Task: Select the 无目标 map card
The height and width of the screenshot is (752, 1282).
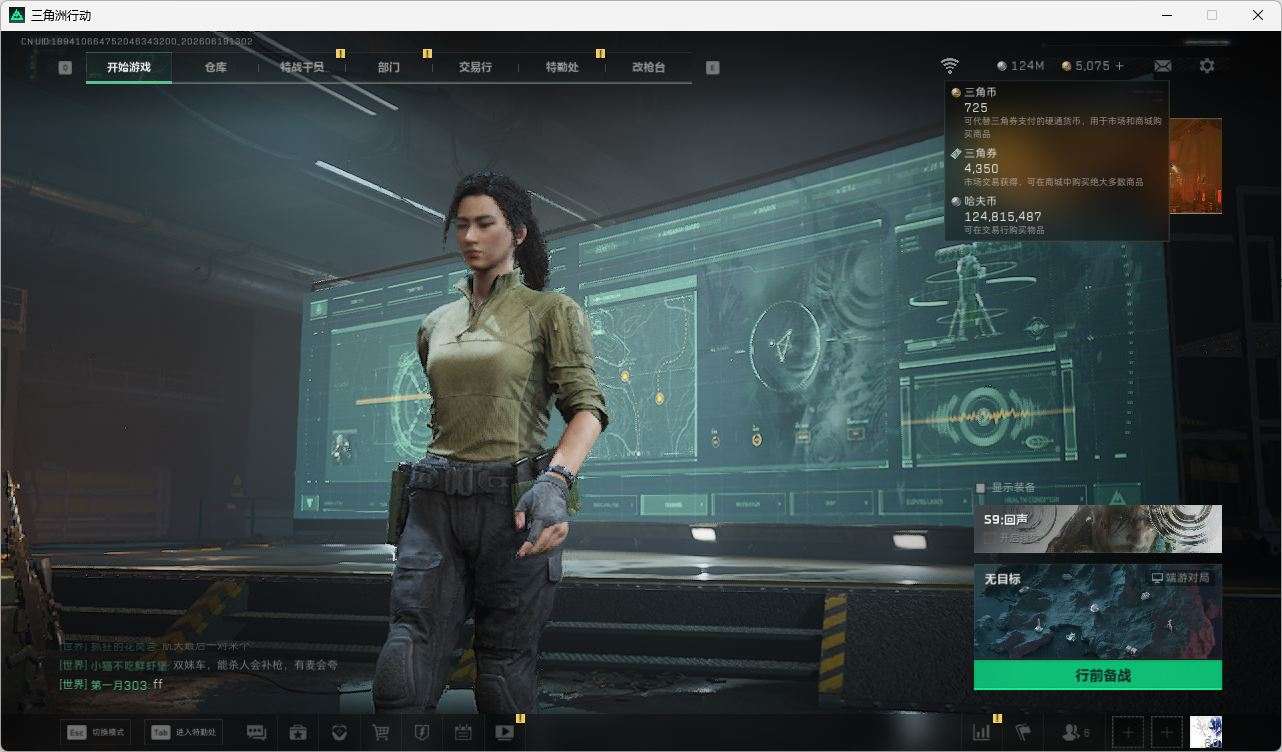Action: (1098, 612)
